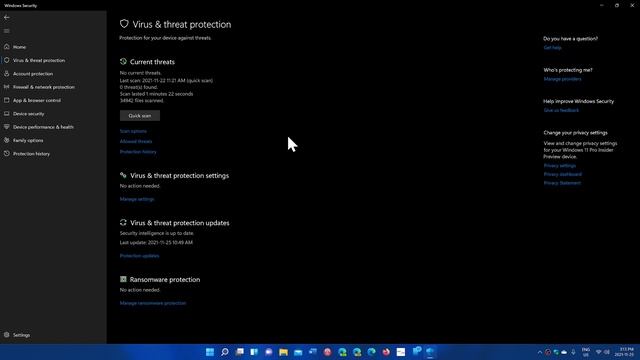Open taskbar clock and date
640x360 pixels.
(625, 352)
